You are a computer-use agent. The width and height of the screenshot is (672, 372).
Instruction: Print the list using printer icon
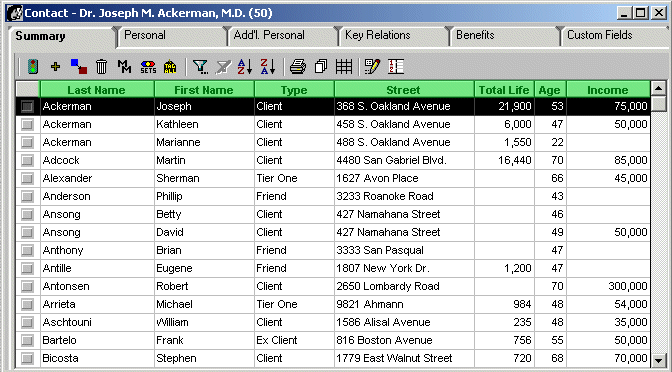298,66
